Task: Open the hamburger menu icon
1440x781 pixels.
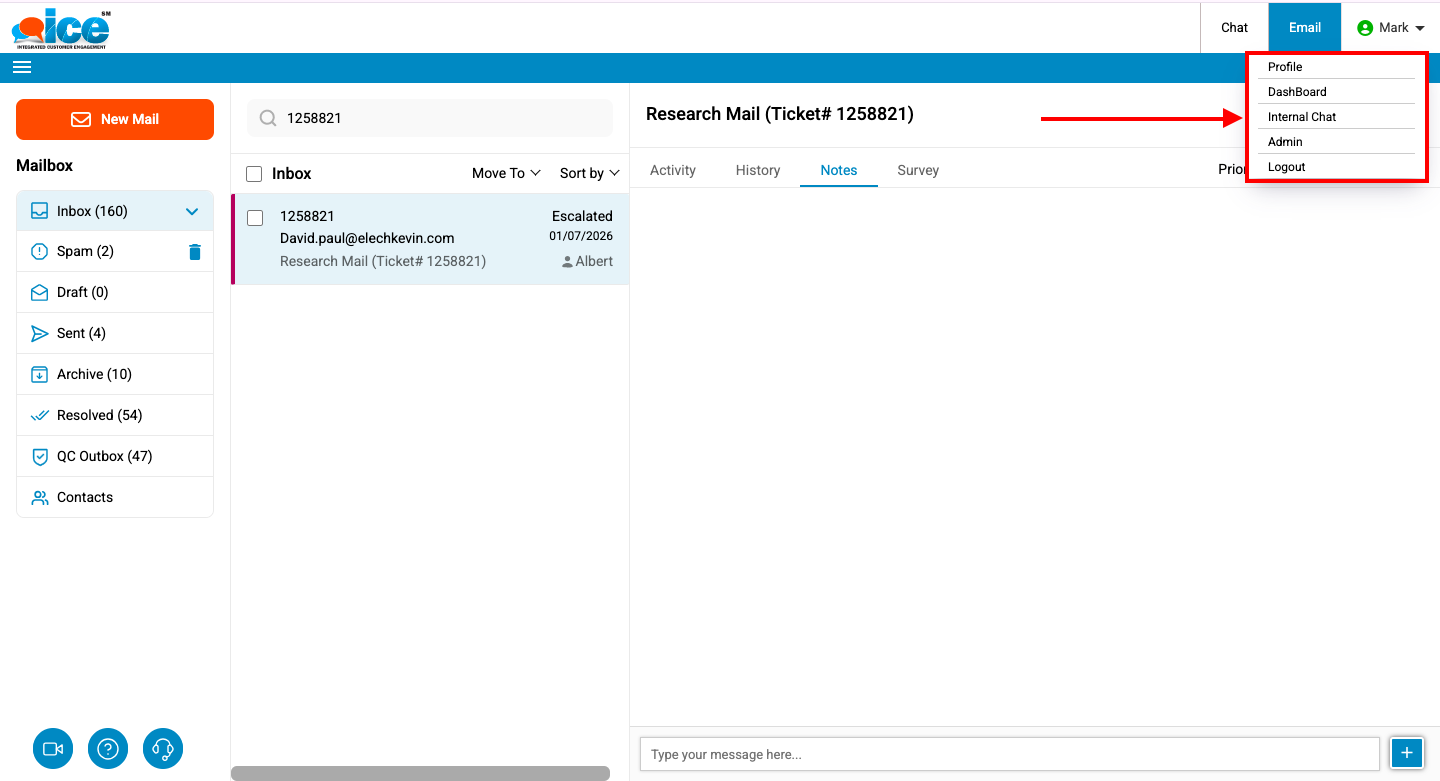Action: (x=22, y=67)
